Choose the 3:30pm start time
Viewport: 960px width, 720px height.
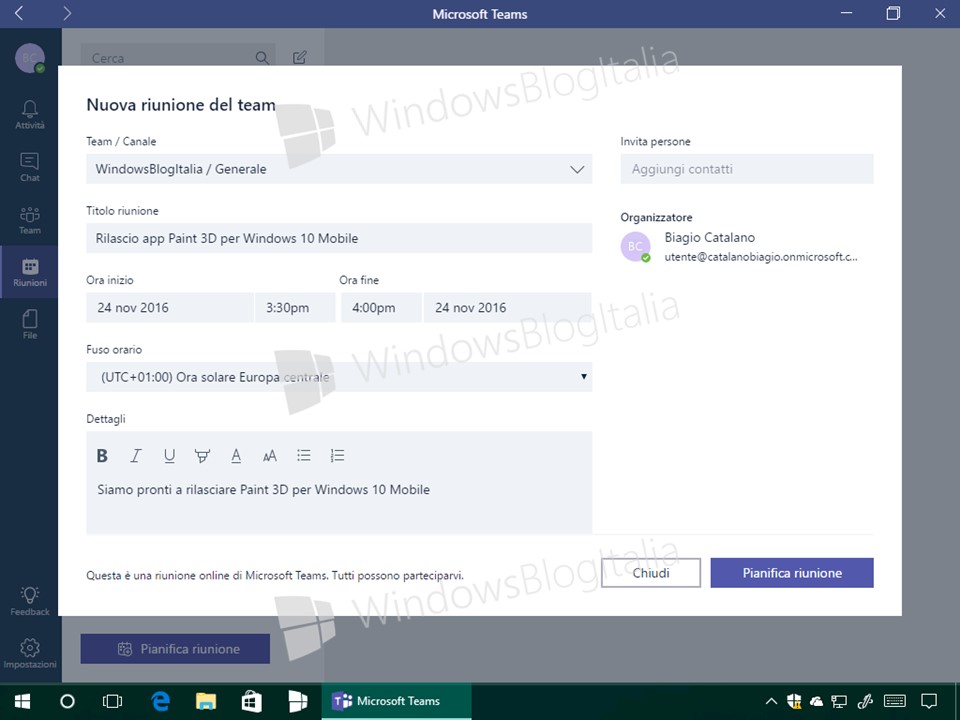tap(295, 307)
